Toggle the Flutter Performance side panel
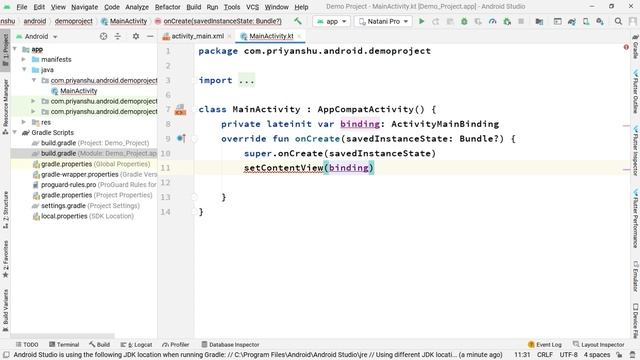The height and width of the screenshot is (360, 640). point(635,218)
